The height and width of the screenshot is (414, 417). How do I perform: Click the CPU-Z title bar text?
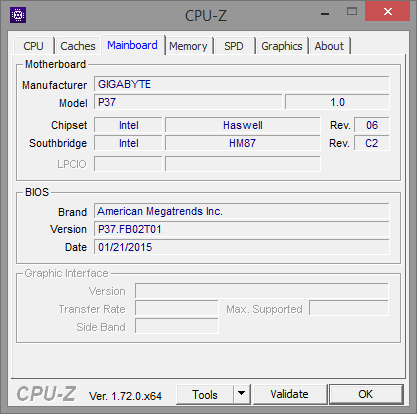tap(206, 15)
